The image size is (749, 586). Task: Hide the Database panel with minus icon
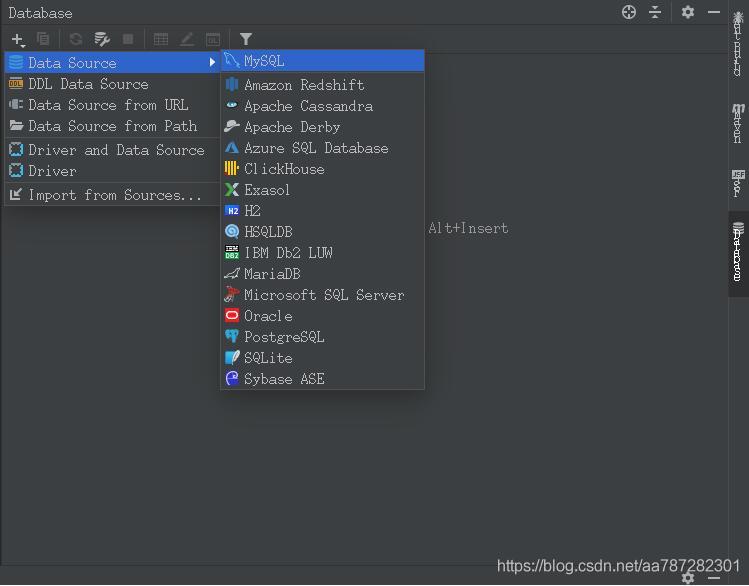714,12
